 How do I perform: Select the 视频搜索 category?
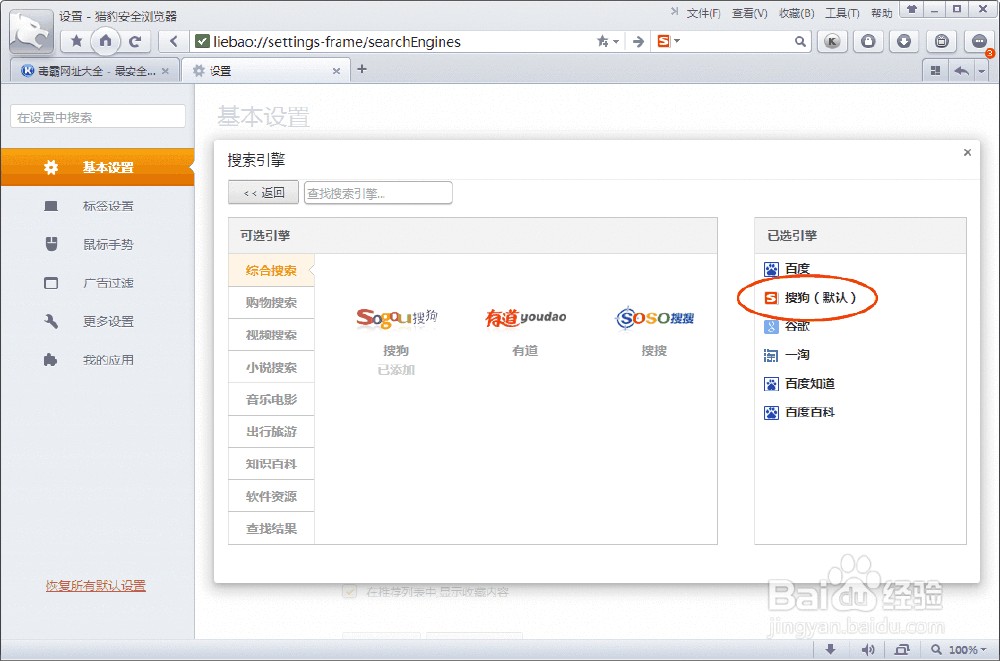[271, 335]
